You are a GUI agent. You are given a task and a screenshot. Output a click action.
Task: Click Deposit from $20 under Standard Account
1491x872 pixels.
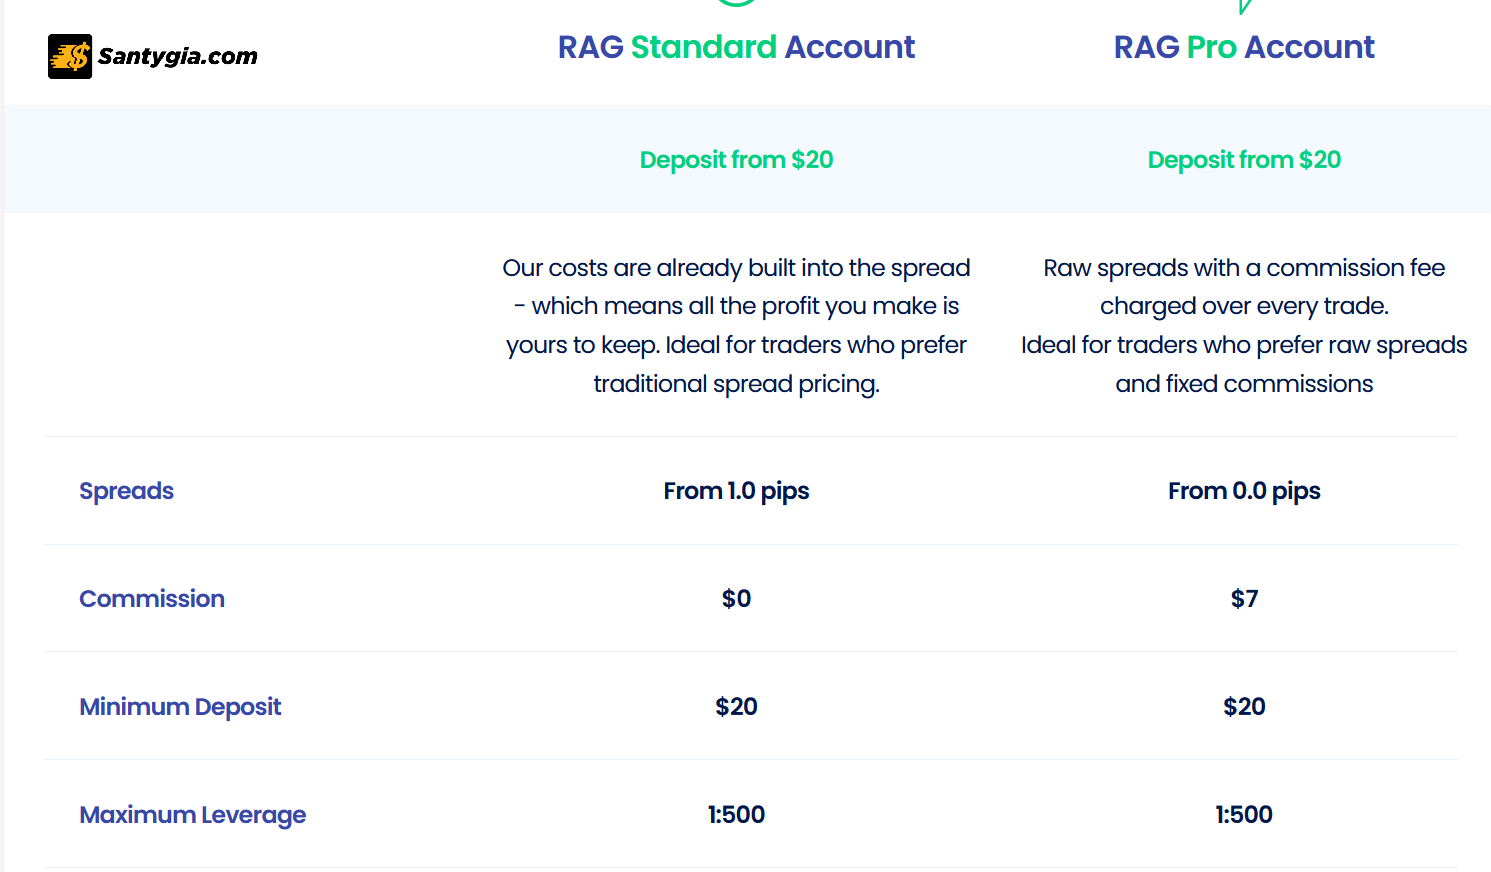(736, 160)
